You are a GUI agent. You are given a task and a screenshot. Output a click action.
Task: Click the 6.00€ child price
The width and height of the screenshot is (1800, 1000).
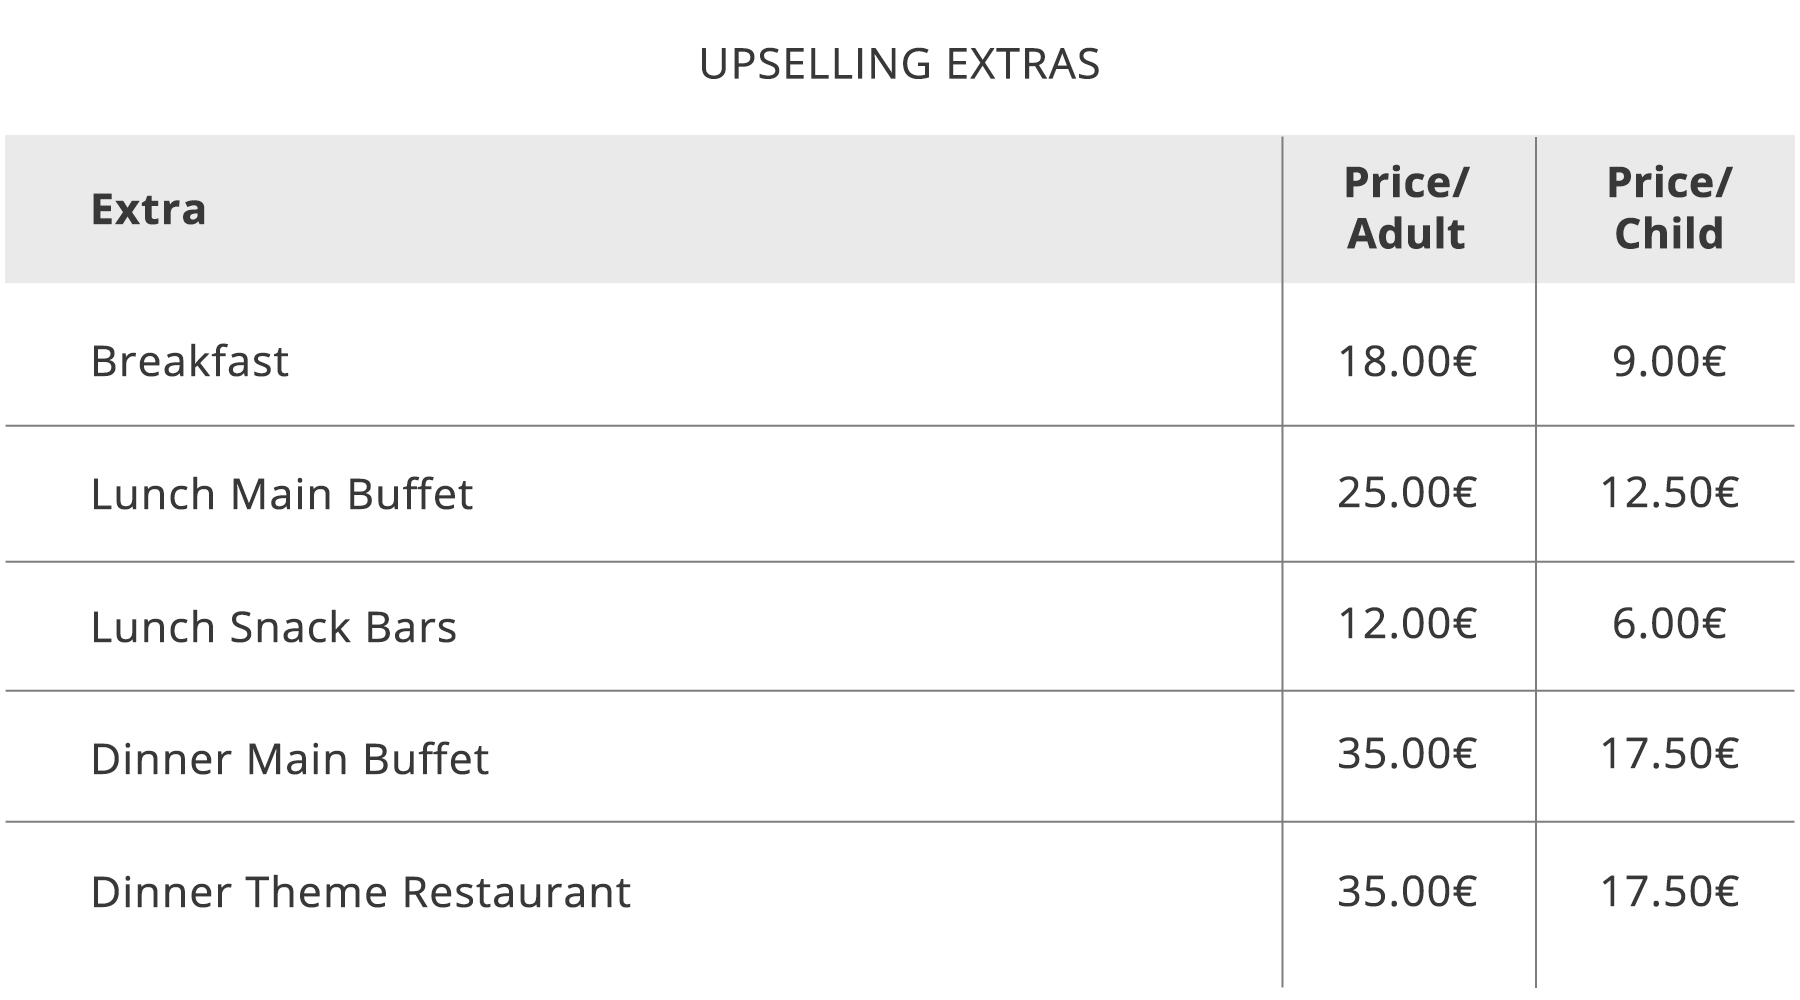click(1669, 623)
